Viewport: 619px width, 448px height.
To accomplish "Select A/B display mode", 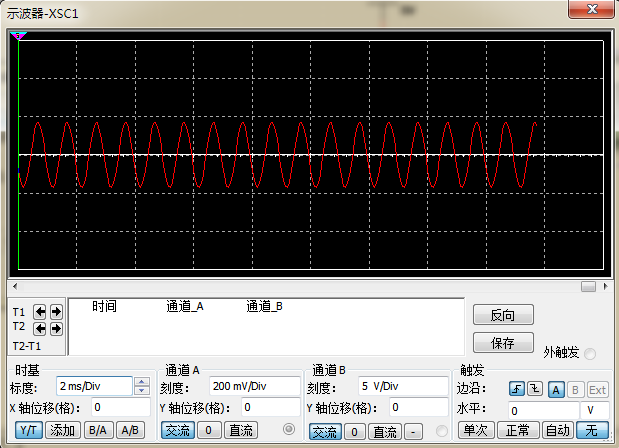I will click(x=130, y=430).
